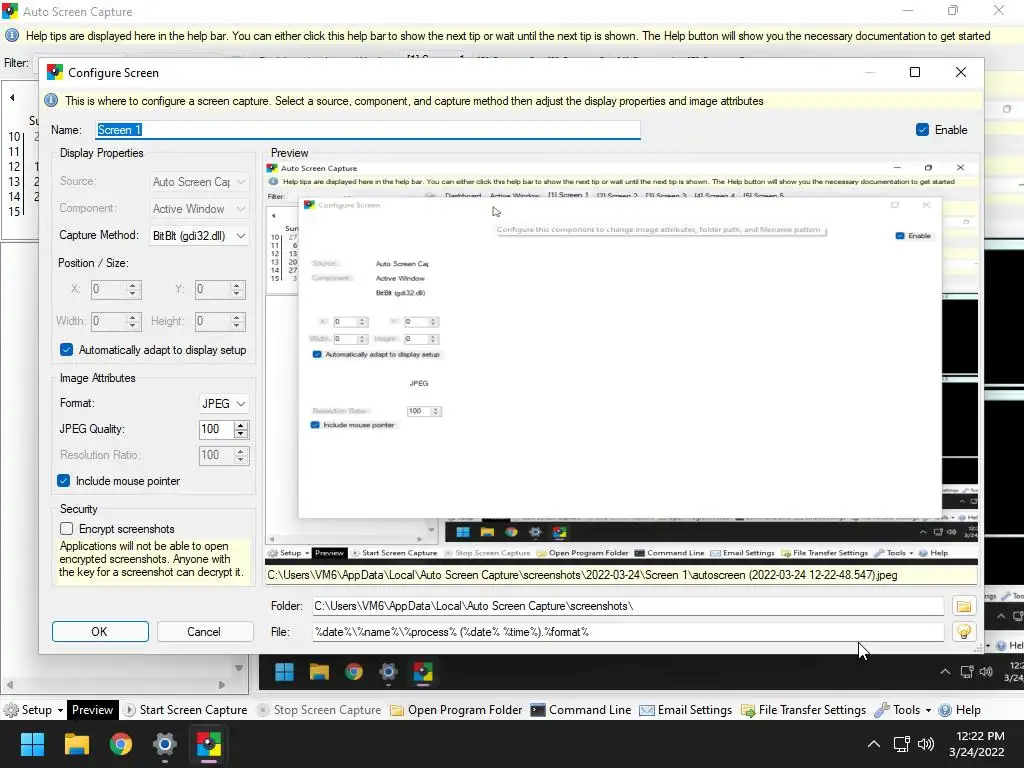Image resolution: width=1024 pixels, height=768 pixels.
Task: Click the File pattern input field
Action: coord(628,632)
